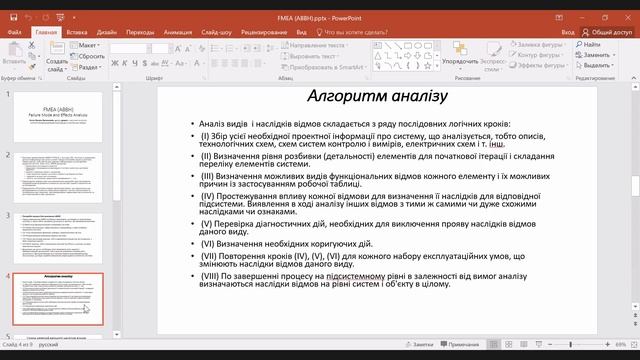The image size is (640, 360).
Task: Select the right arrow shape in gallery
Action: pos(408,56)
